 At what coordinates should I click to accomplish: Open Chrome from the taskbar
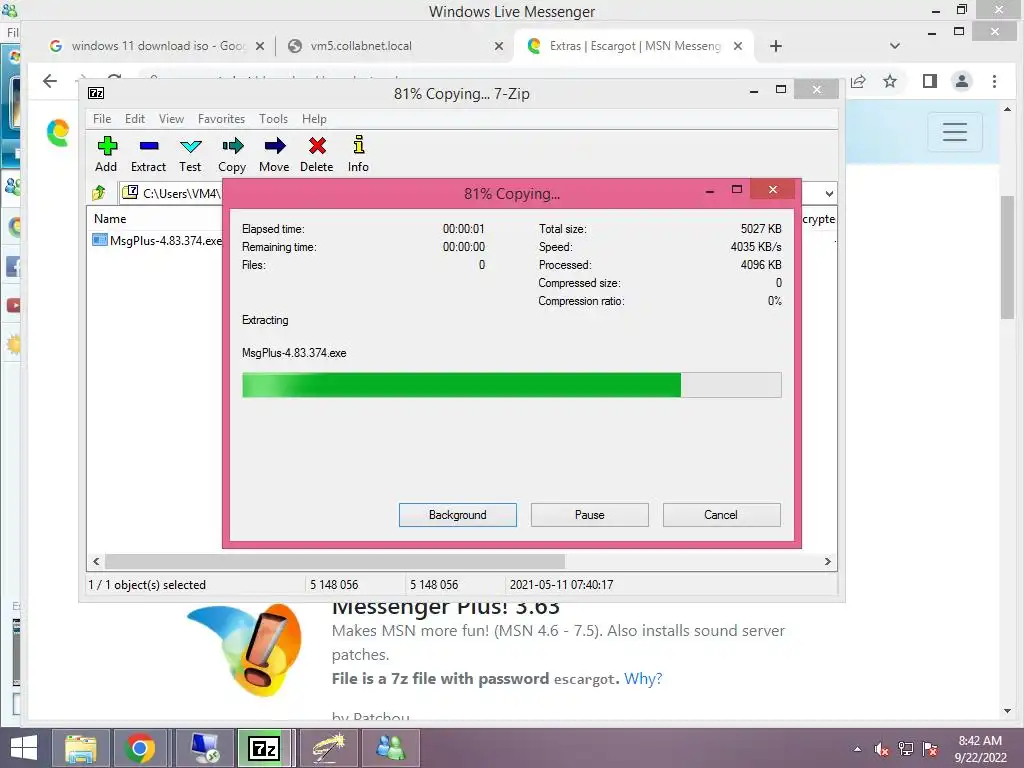pos(140,748)
